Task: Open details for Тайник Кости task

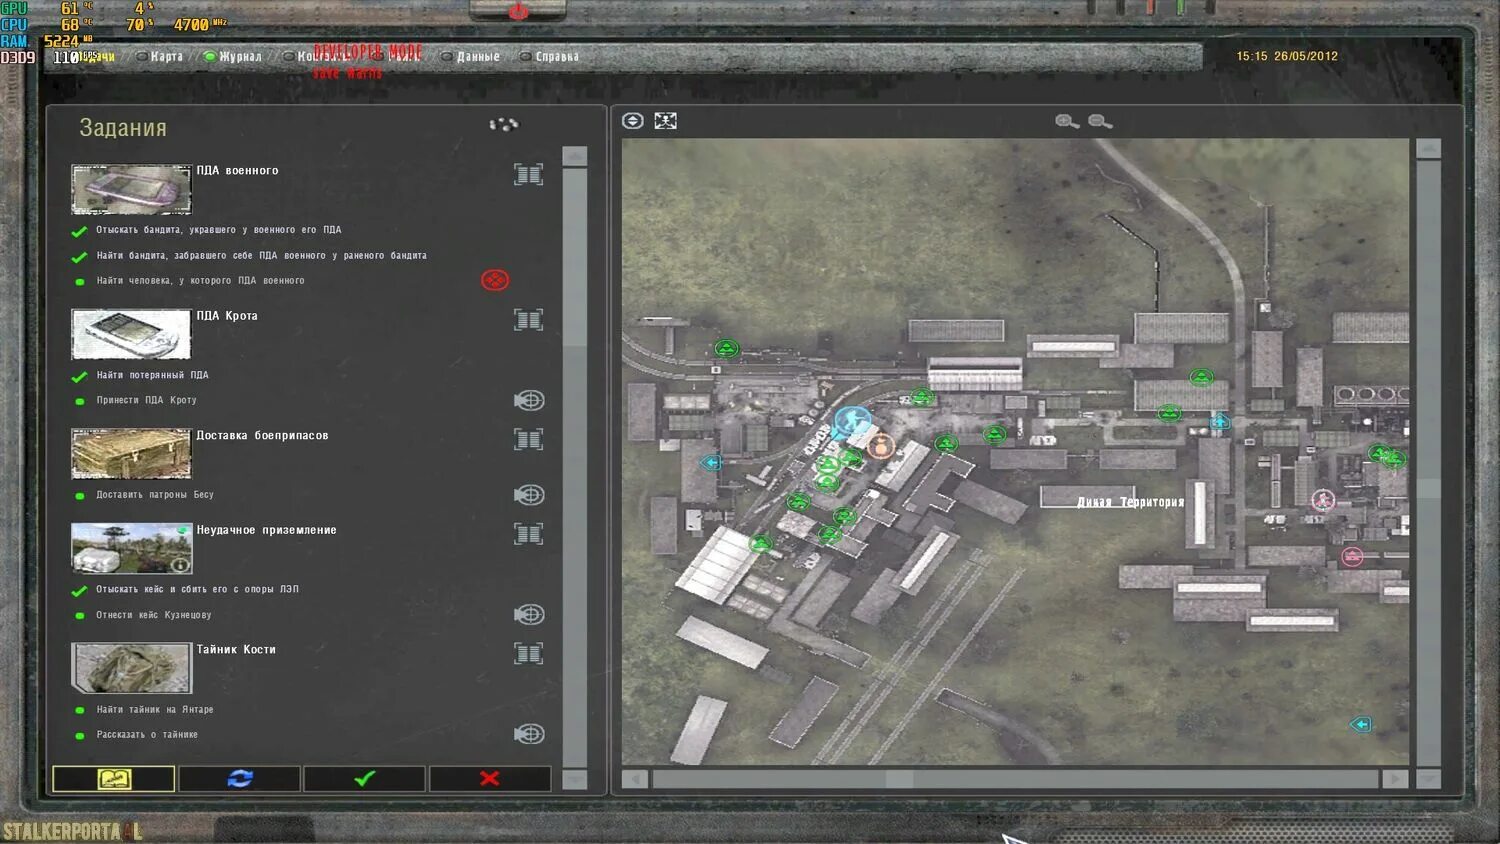Action: (x=529, y=654)
